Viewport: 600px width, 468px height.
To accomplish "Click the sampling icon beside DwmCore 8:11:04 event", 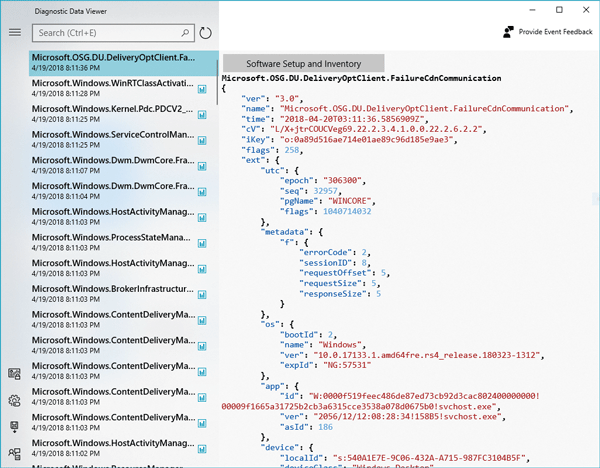I will (x=202, y=192).
